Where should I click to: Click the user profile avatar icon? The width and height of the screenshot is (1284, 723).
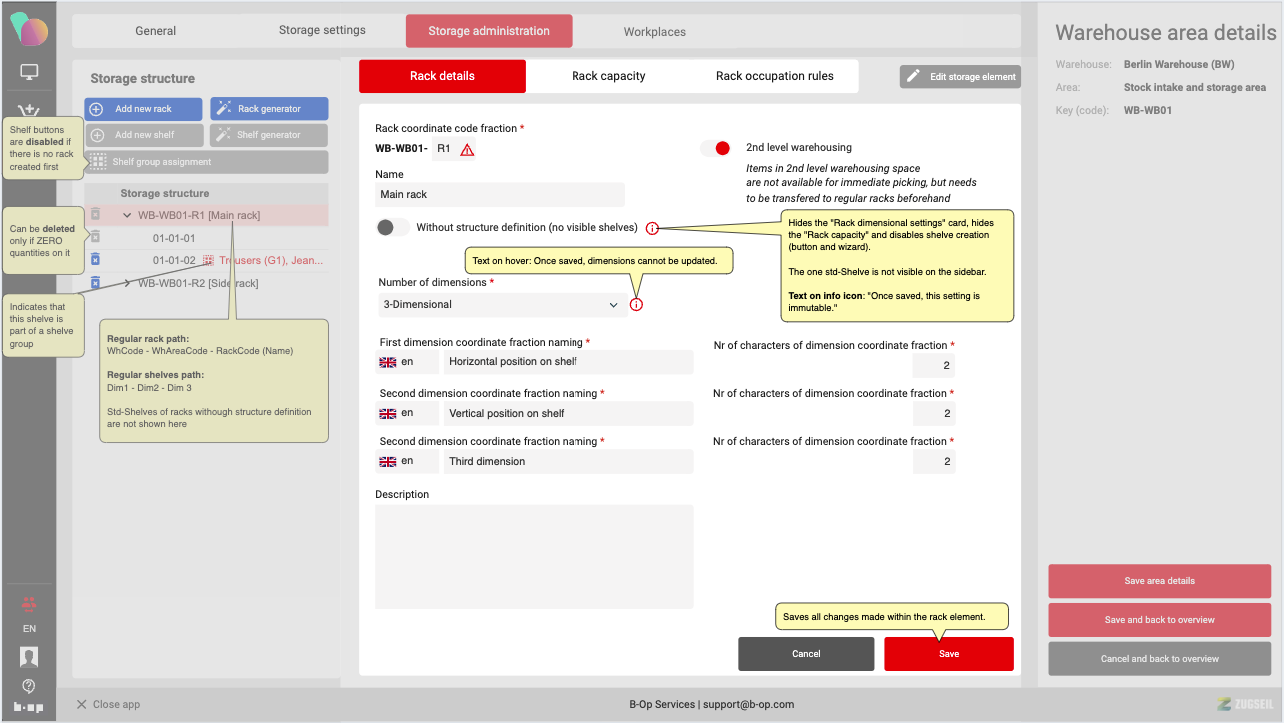pyautogui.click(x=29, y=657)
